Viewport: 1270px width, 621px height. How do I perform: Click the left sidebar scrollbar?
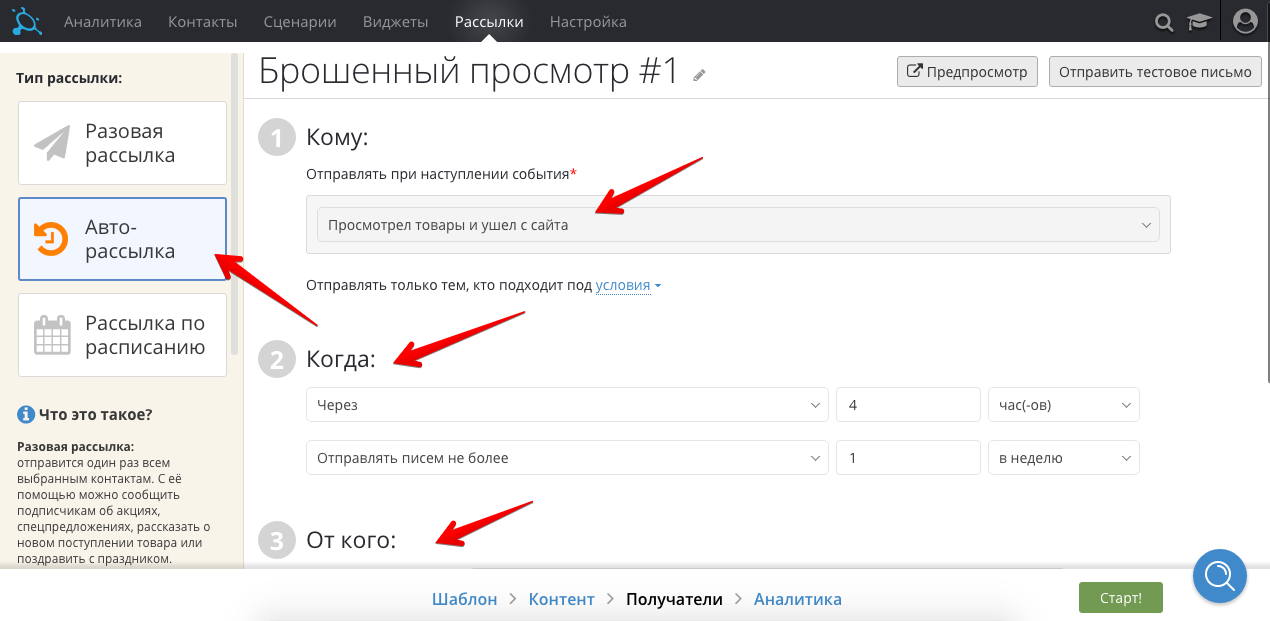click(x=235, y=203)
